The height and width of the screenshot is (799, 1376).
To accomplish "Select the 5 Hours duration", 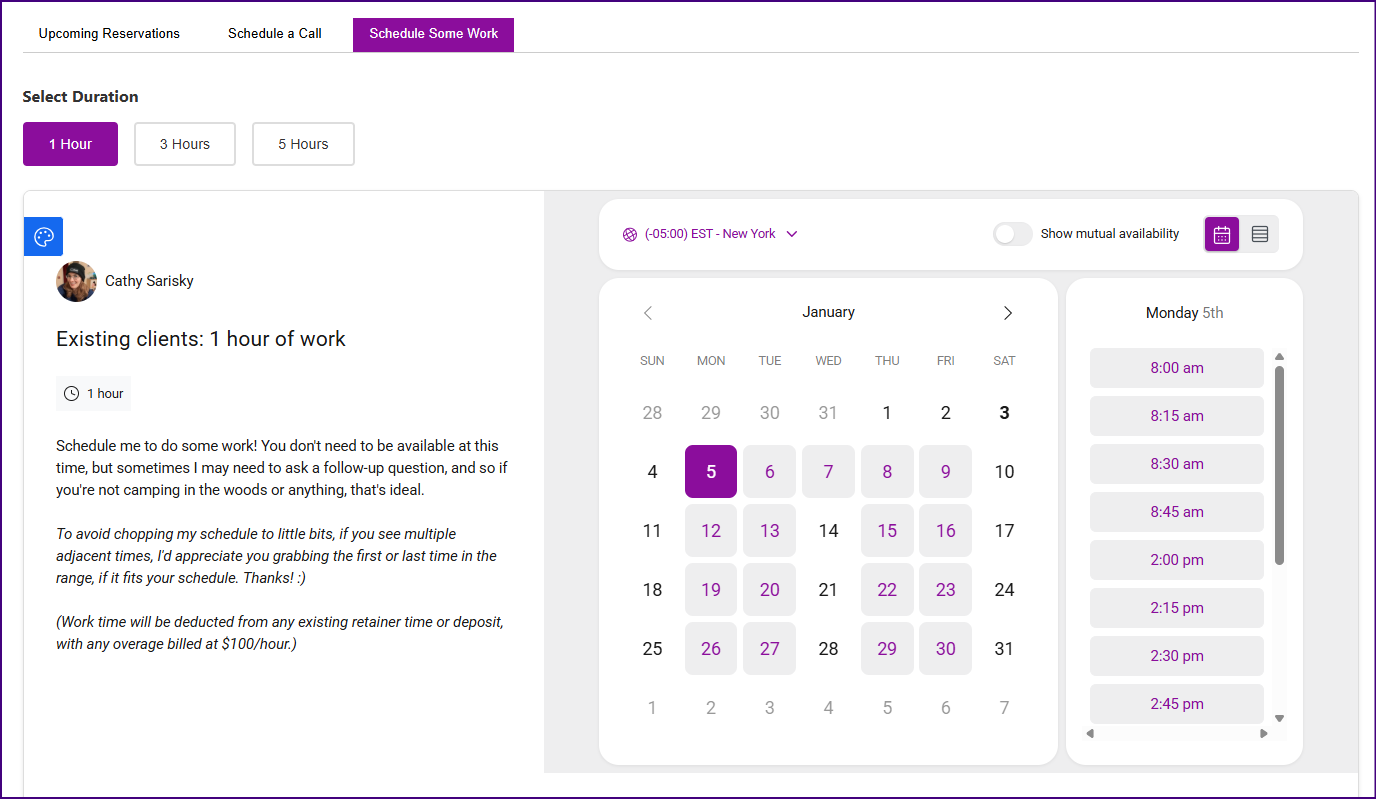I will click(303, 144).
